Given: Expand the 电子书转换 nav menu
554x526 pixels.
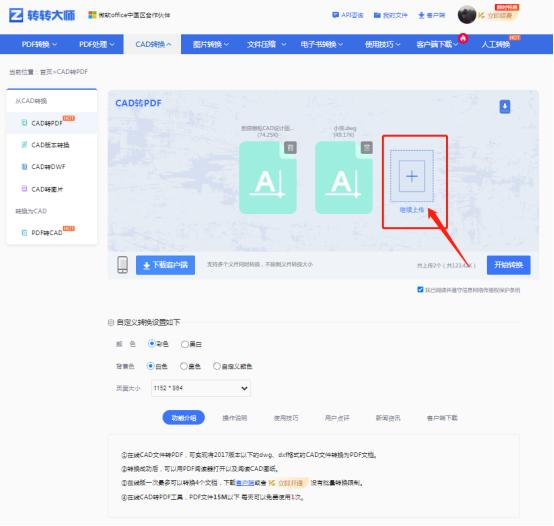Looking at the screenshot, I should 322,44.
